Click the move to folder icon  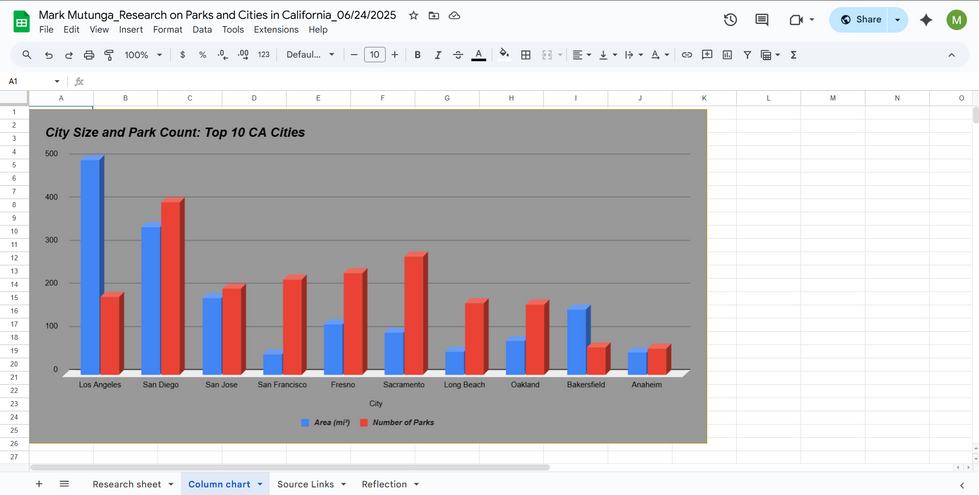pyautogui.click(x=434, y=16)
